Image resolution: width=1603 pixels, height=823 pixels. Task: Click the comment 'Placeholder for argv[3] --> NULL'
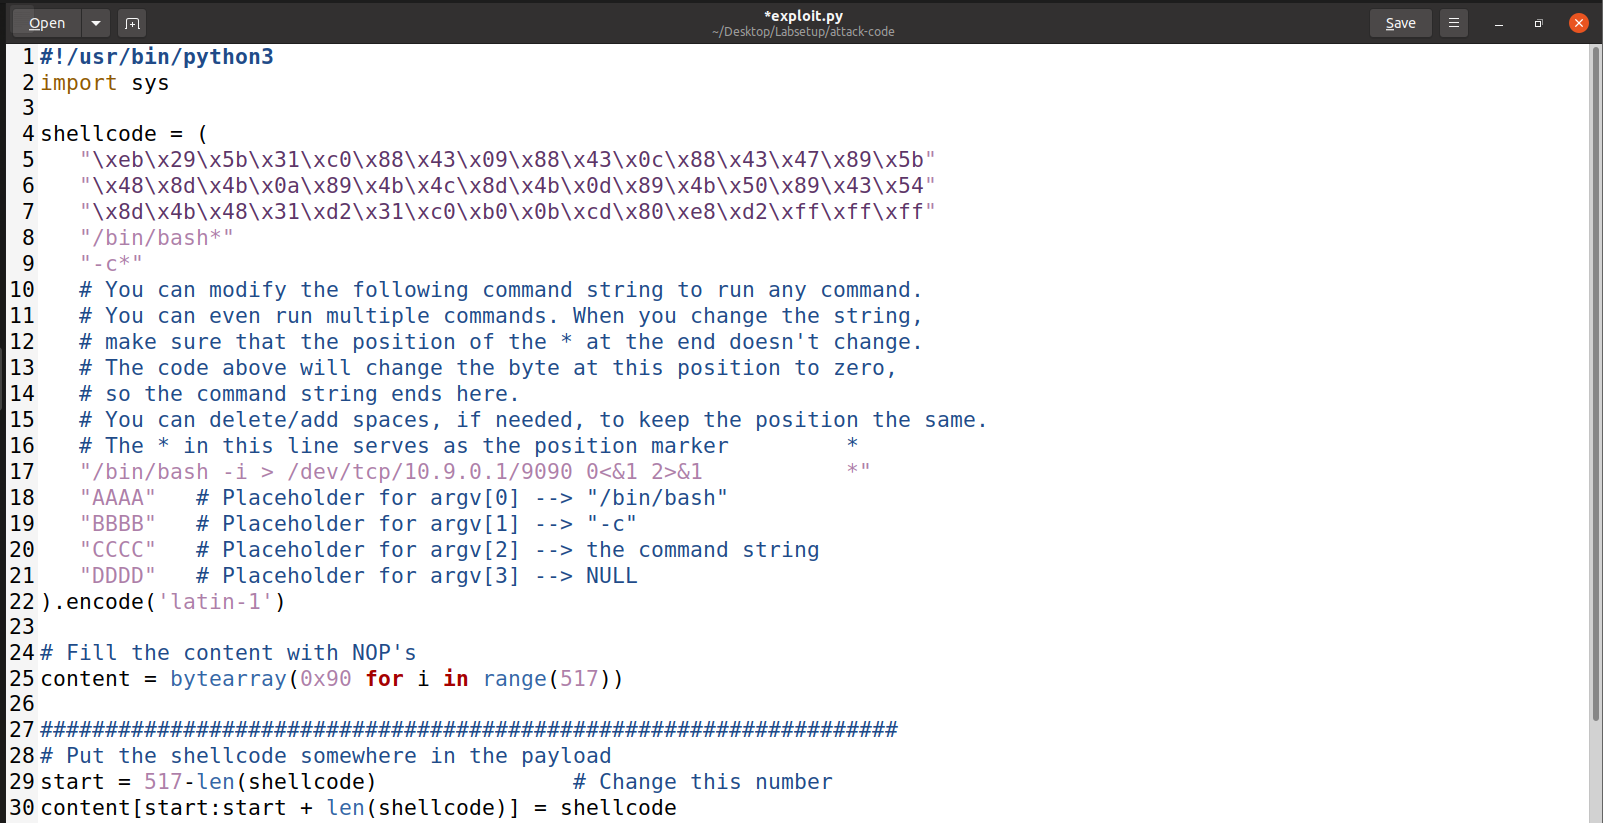417,576
